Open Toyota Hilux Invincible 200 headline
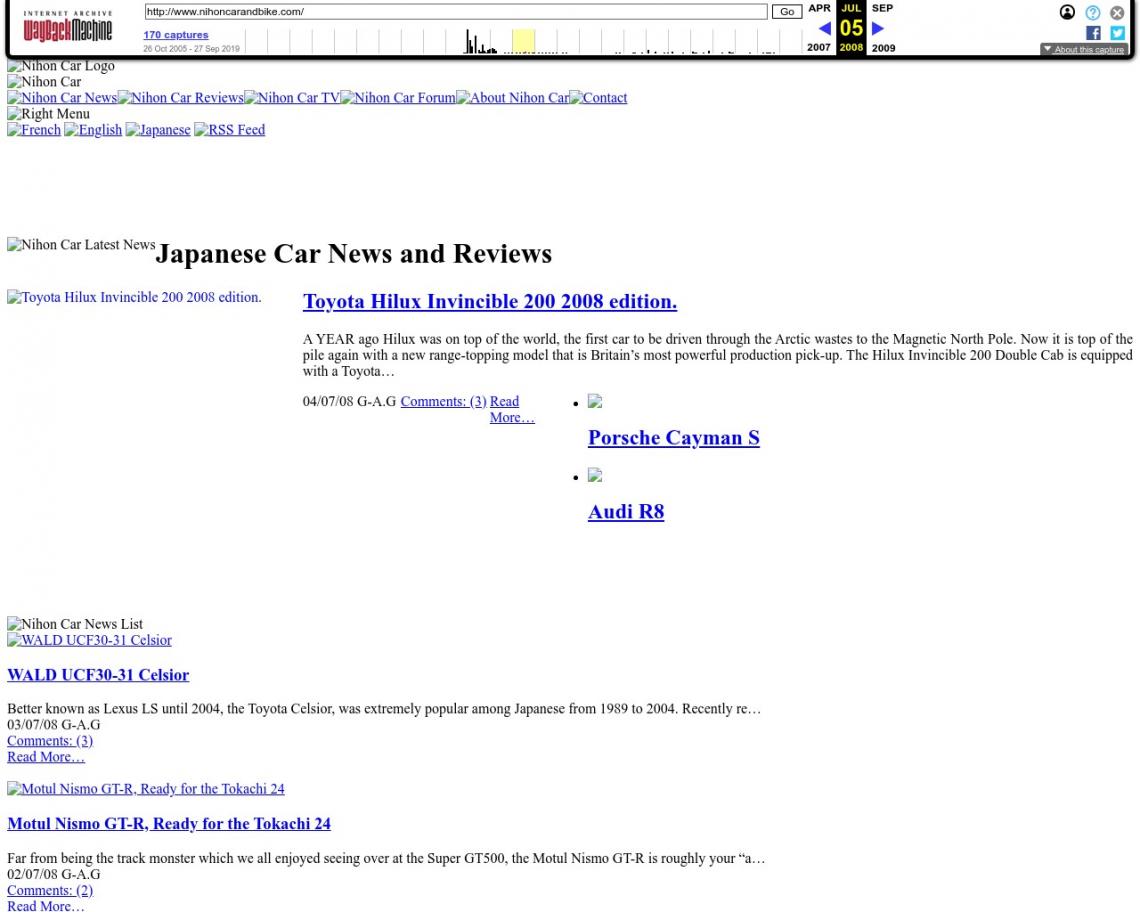This screenshot has width=1140, height=912. pos(490,301)
